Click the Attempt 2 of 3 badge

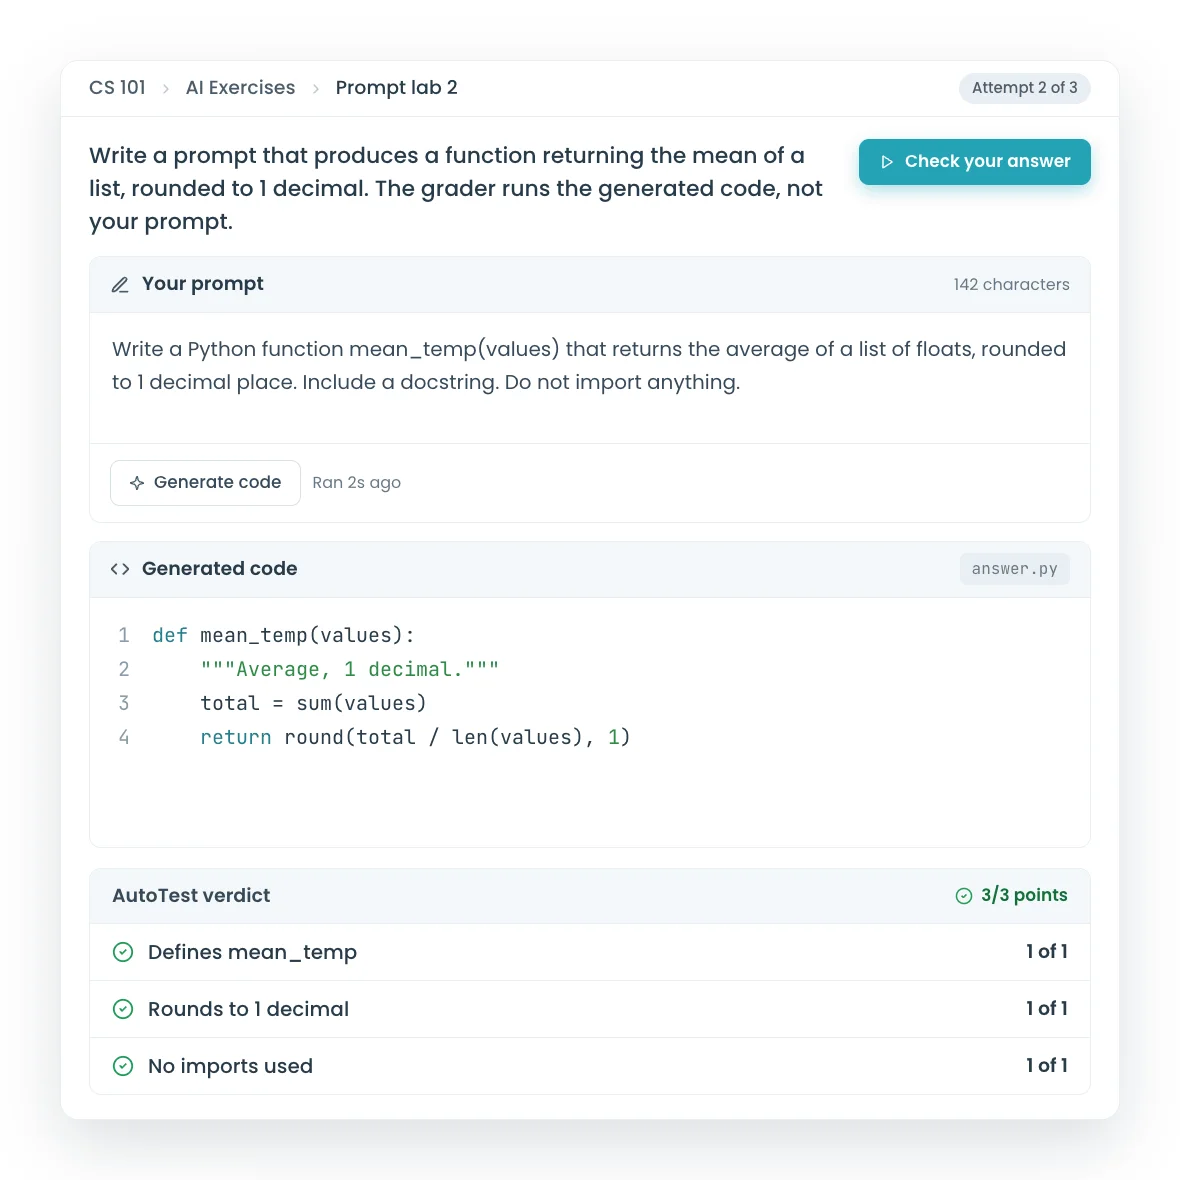tap(1024, 88)
